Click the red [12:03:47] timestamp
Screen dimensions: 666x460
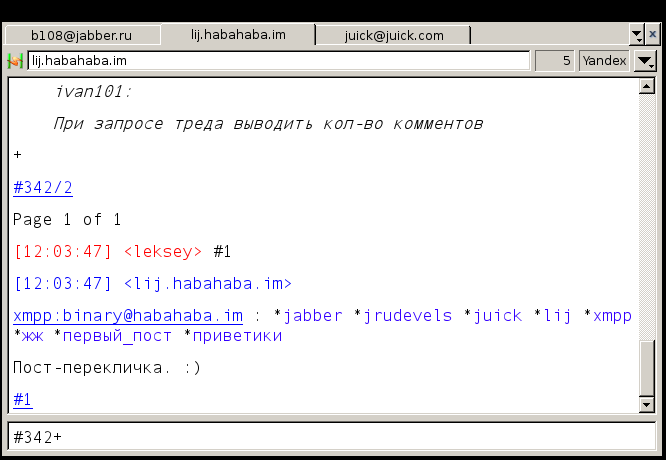tap(63, 251)
